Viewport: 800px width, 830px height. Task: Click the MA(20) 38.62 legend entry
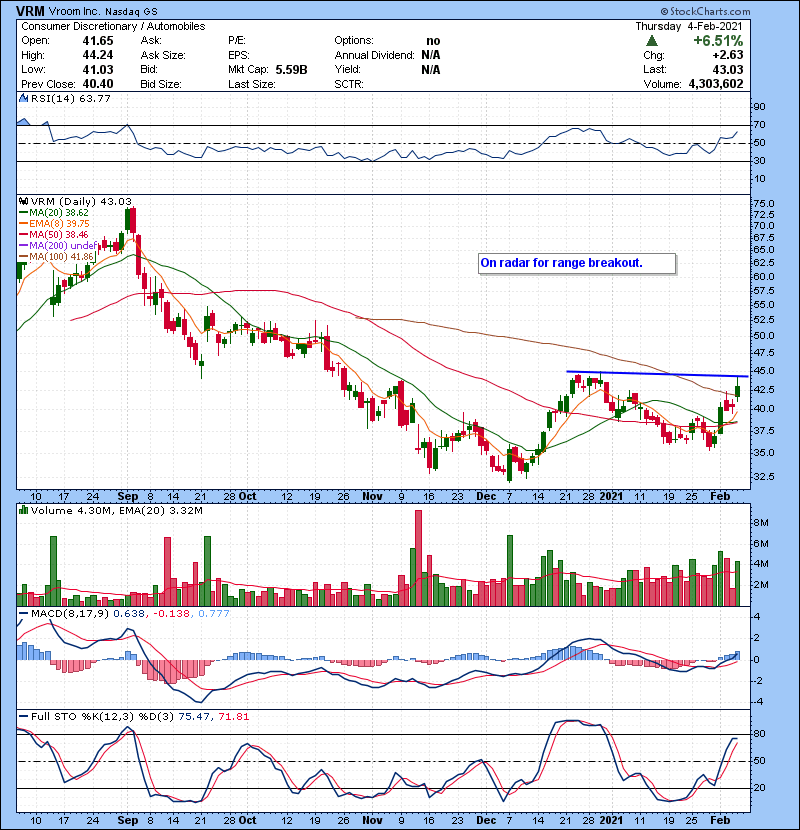coord(54,212)
